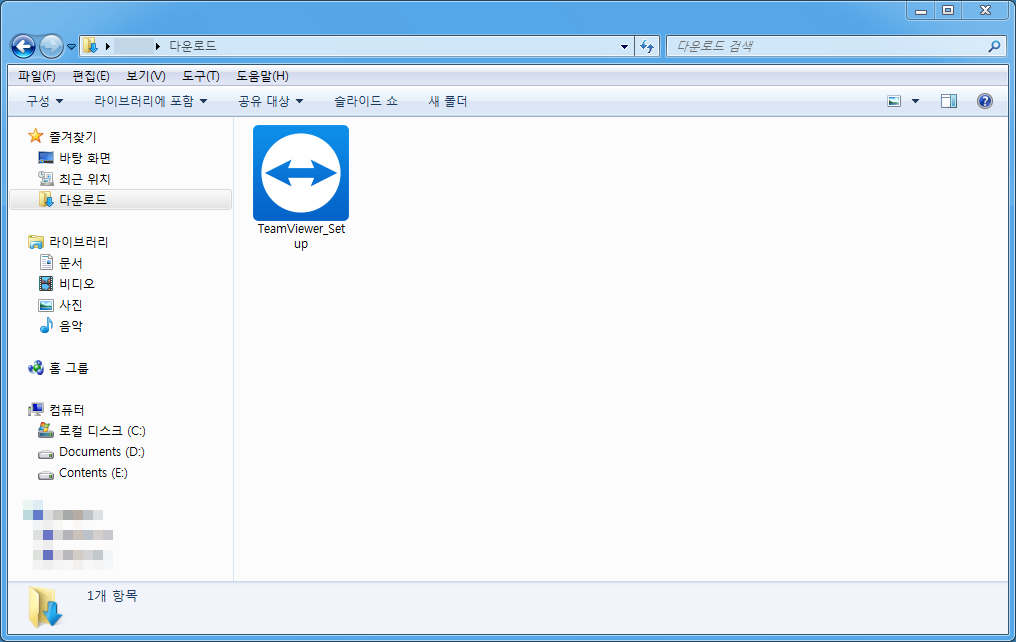Image resolution: width=1016 pixels, height=642 pixels.
Task: Select 홈 그룹 in navigation pane
Action: click(69, 368)
